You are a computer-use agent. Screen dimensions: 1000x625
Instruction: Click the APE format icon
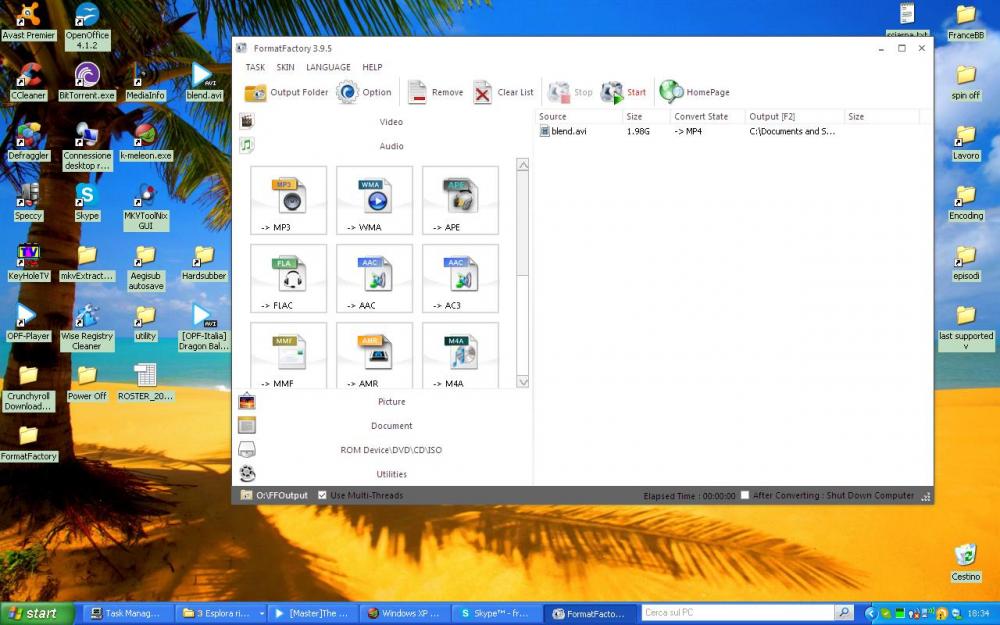click(x=460, y=199)
